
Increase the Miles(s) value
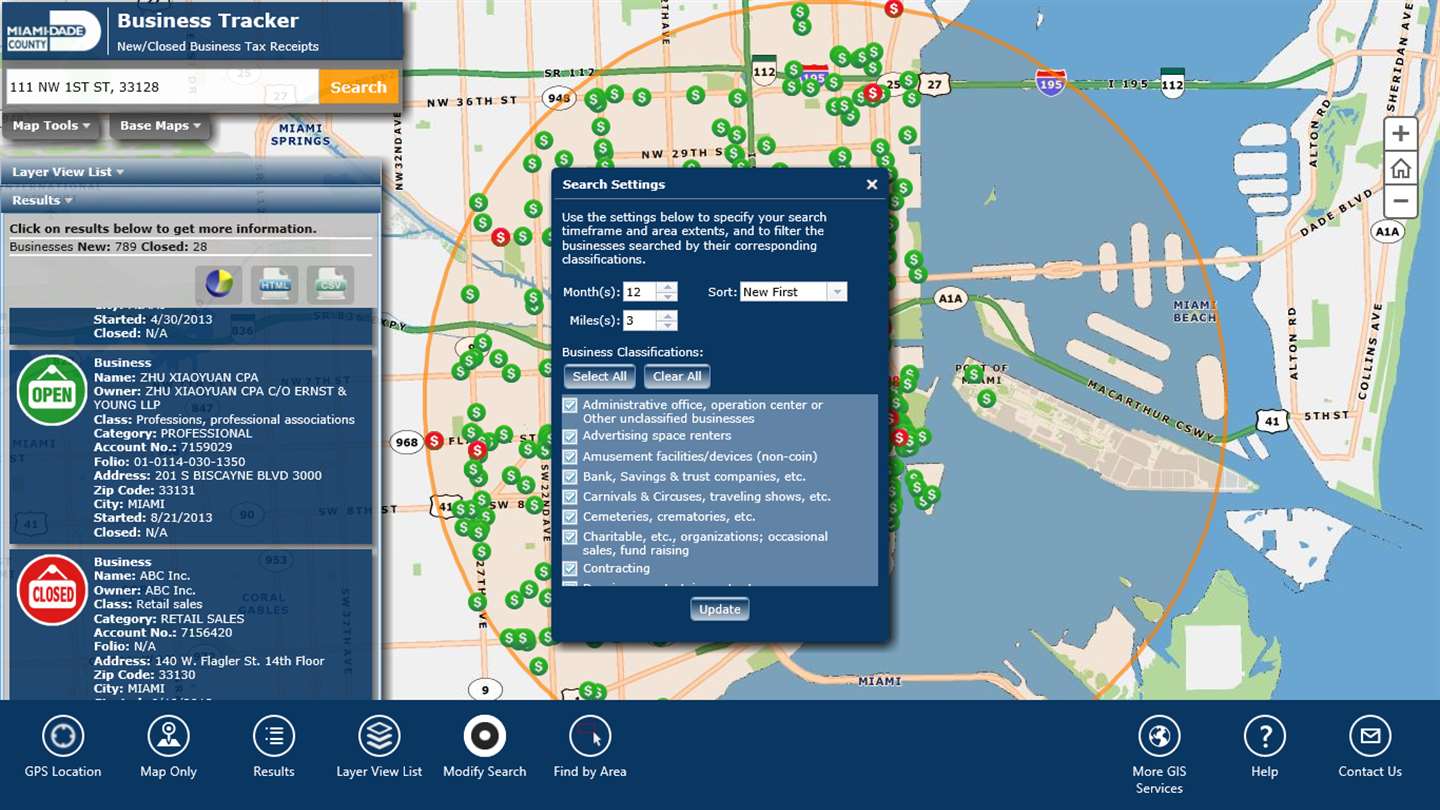coord(668,315)
